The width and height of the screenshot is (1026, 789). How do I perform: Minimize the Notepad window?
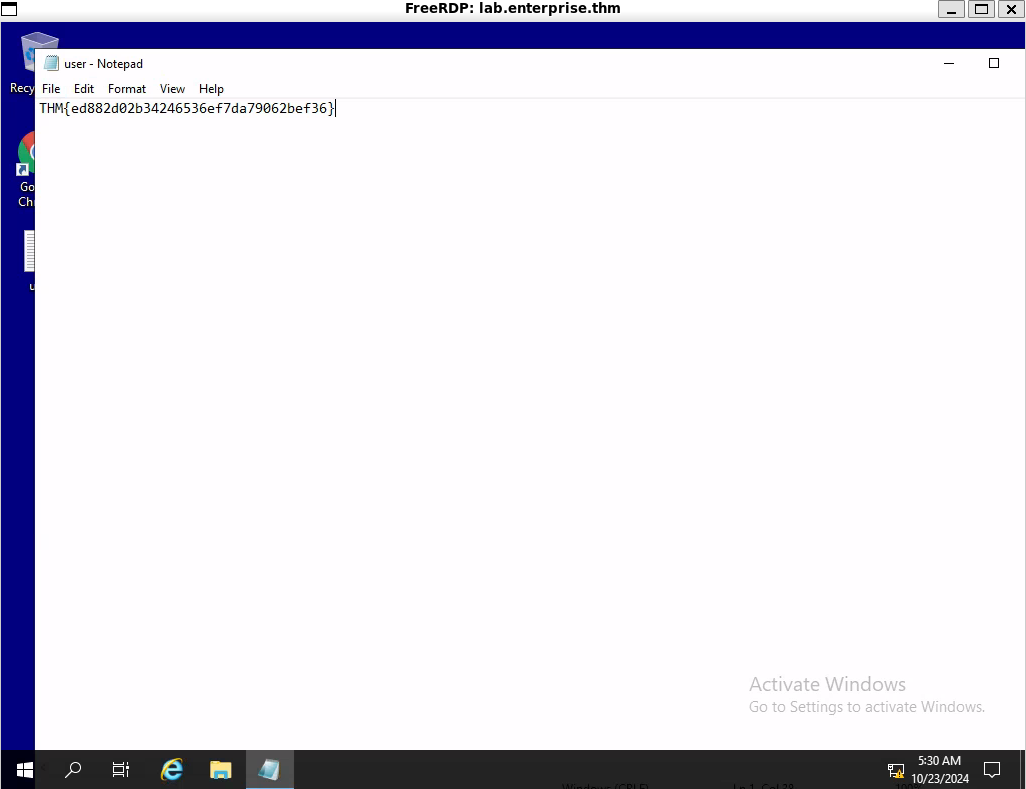tap(949, 63)
